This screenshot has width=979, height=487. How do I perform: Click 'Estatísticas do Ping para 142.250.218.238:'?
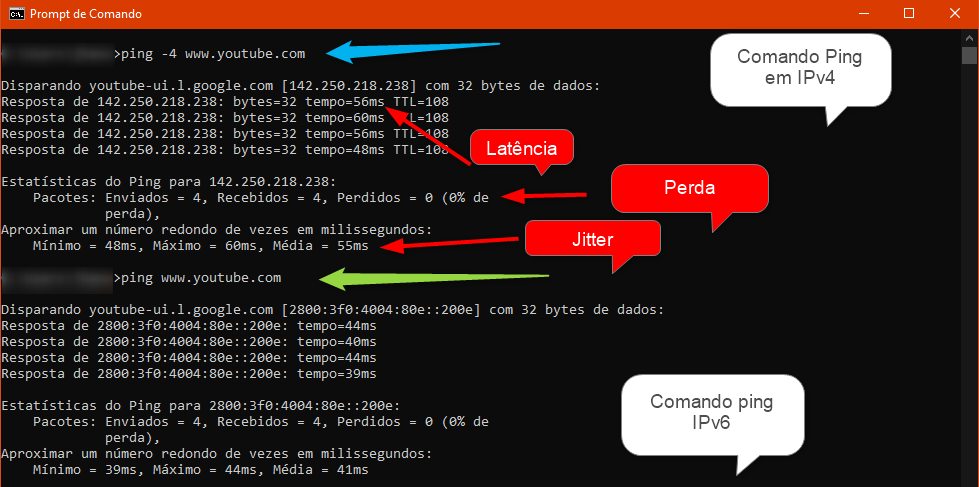tap(169, 182)
